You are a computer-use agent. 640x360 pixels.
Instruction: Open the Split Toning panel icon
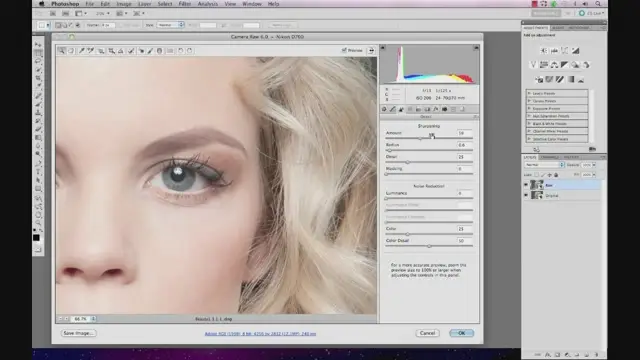tap(418, 109)
